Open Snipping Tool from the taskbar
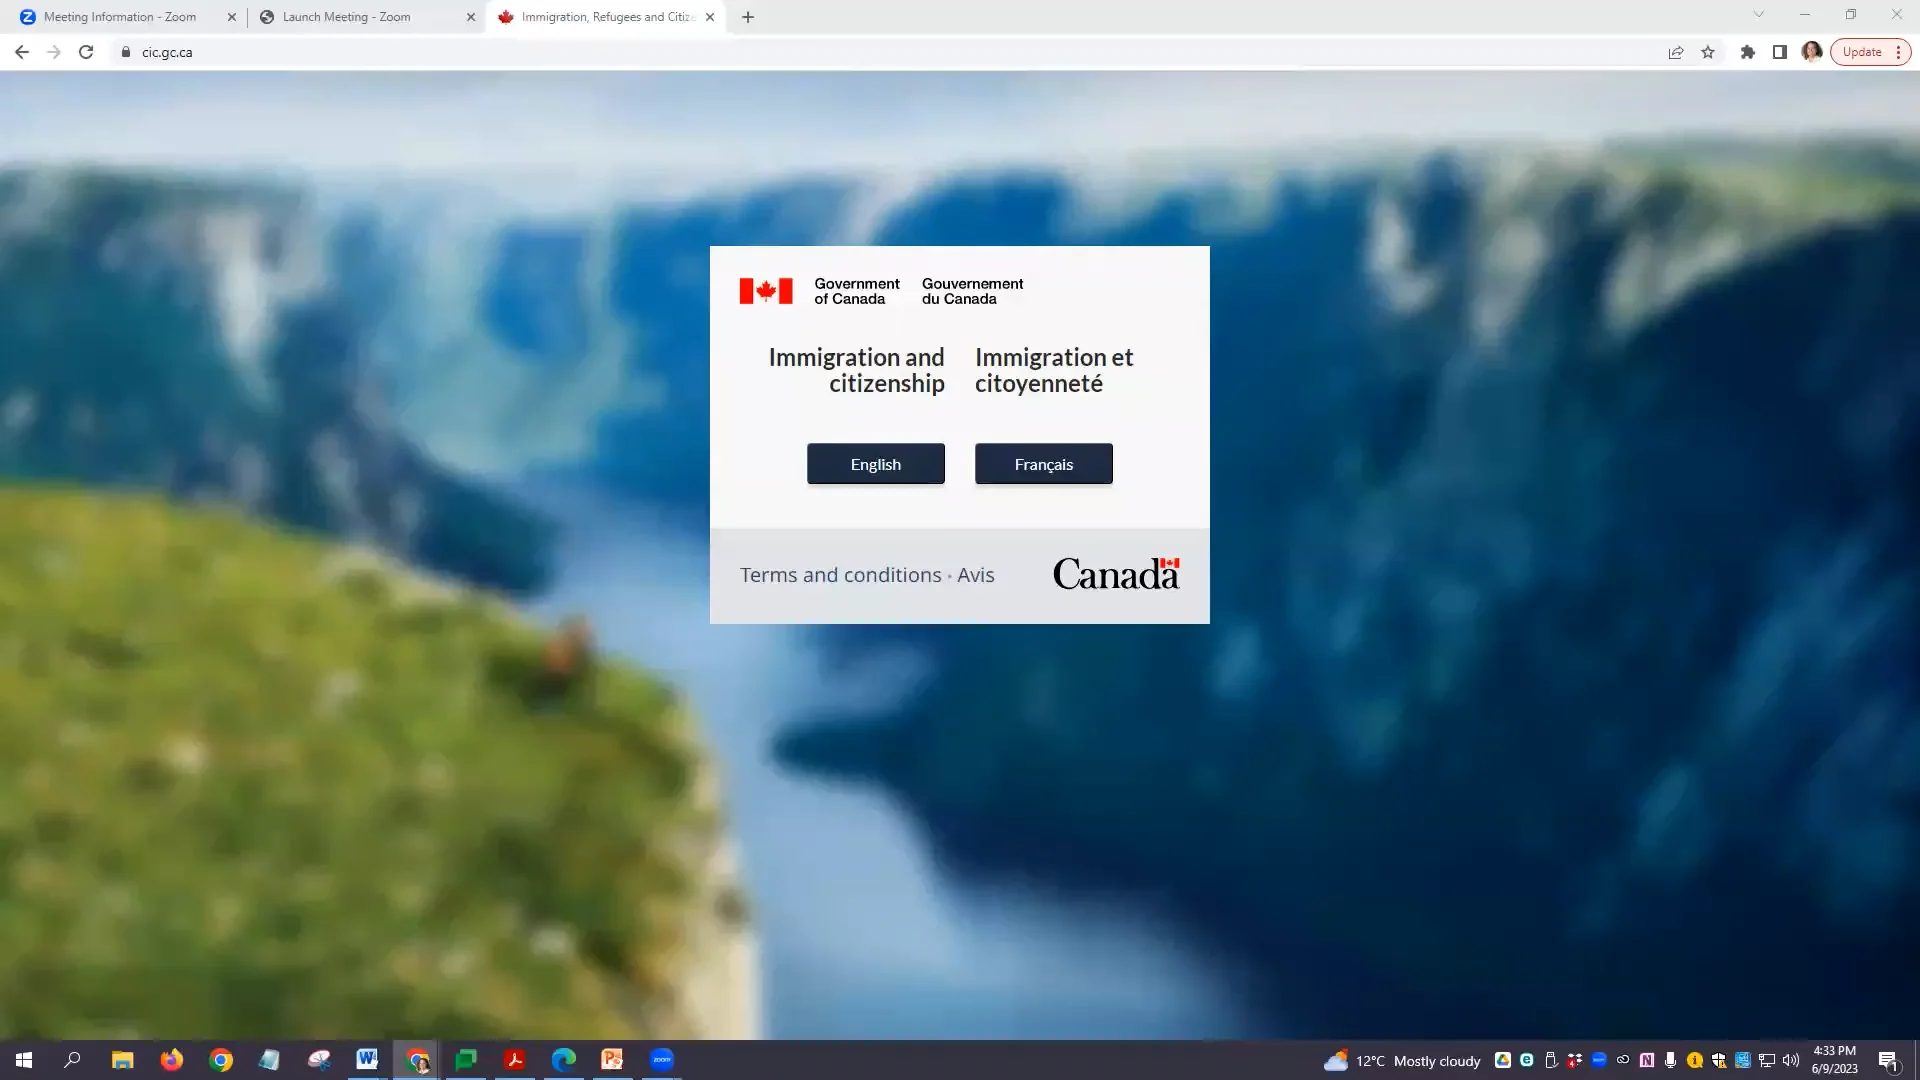This screenshot has height=1080, width=1920. 319,1060
